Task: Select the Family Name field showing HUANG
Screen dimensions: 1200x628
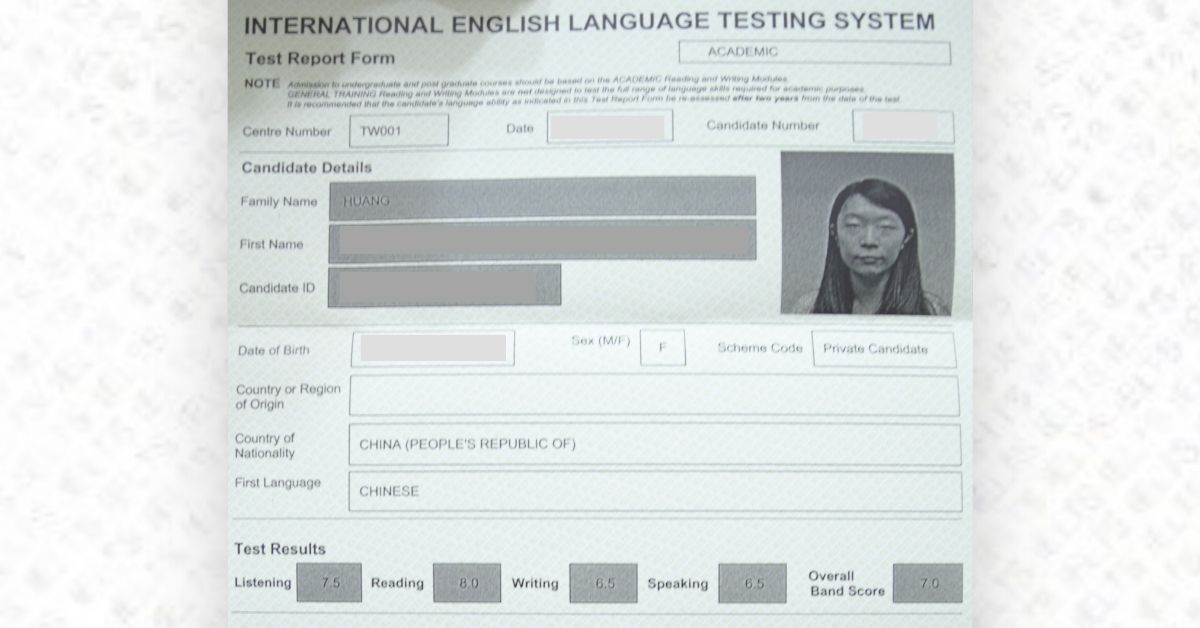Action: tap(542, 198)
